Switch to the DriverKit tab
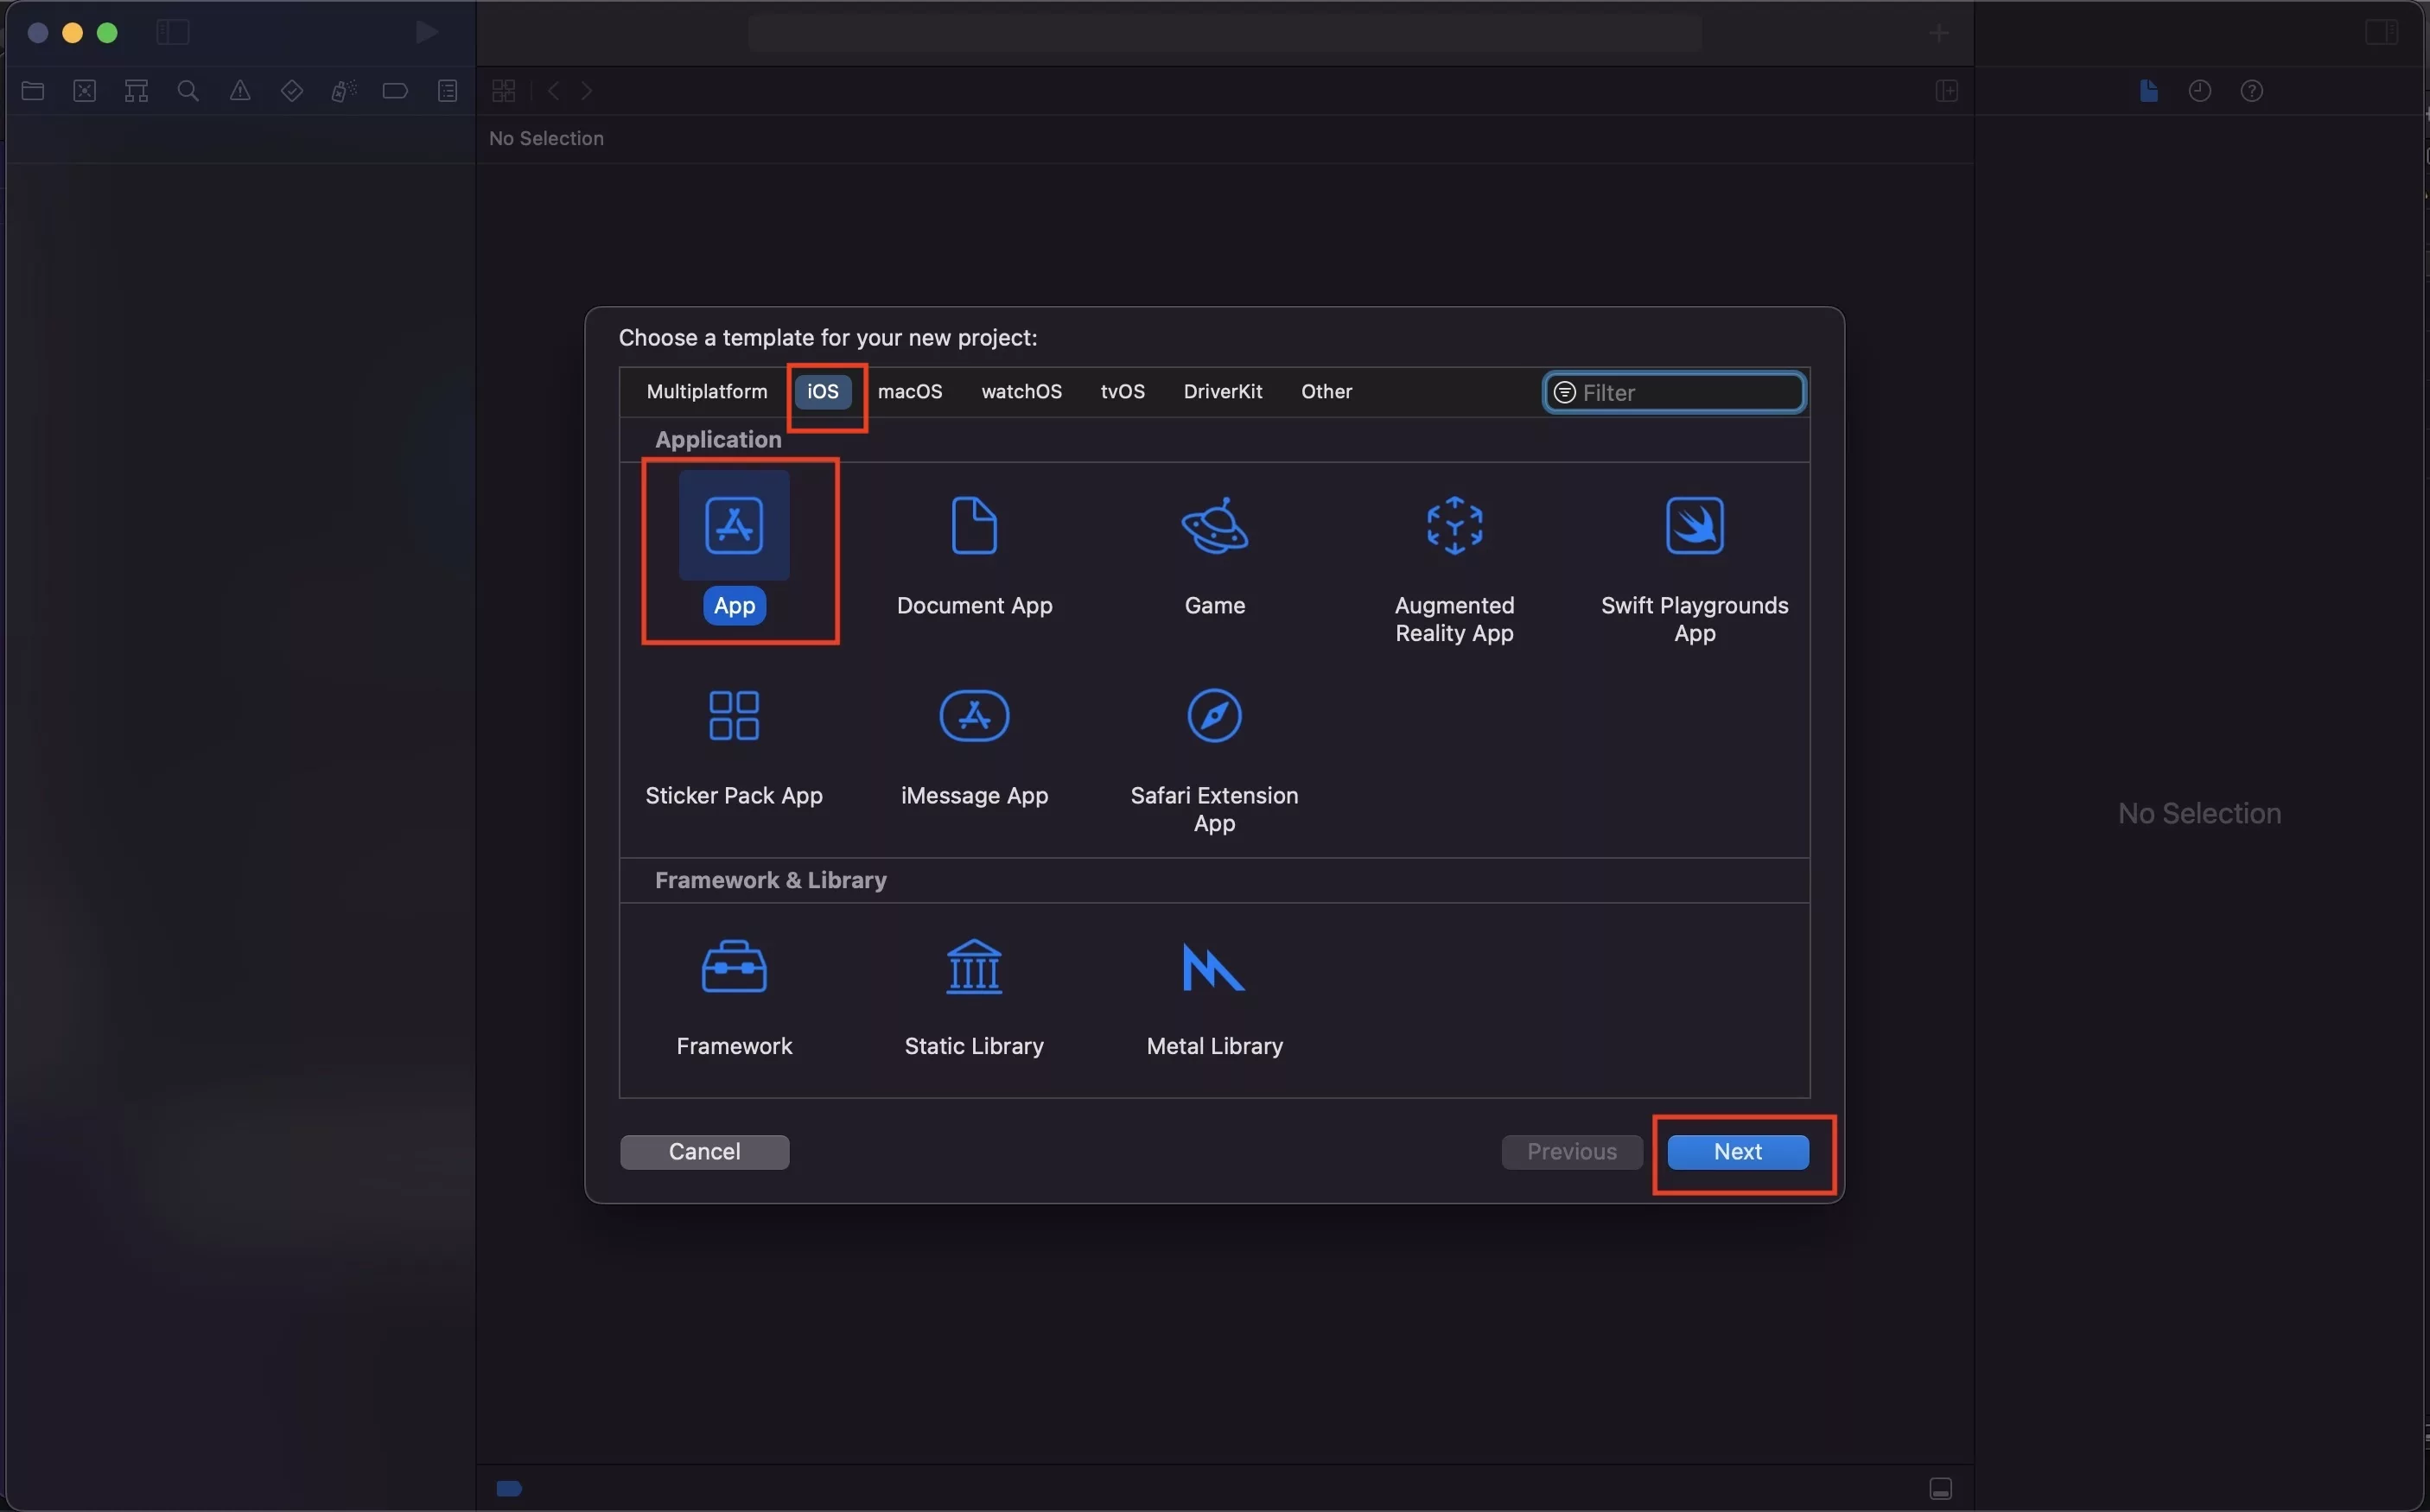The image size is (2430, 1512). click(x=1222, y=391)
